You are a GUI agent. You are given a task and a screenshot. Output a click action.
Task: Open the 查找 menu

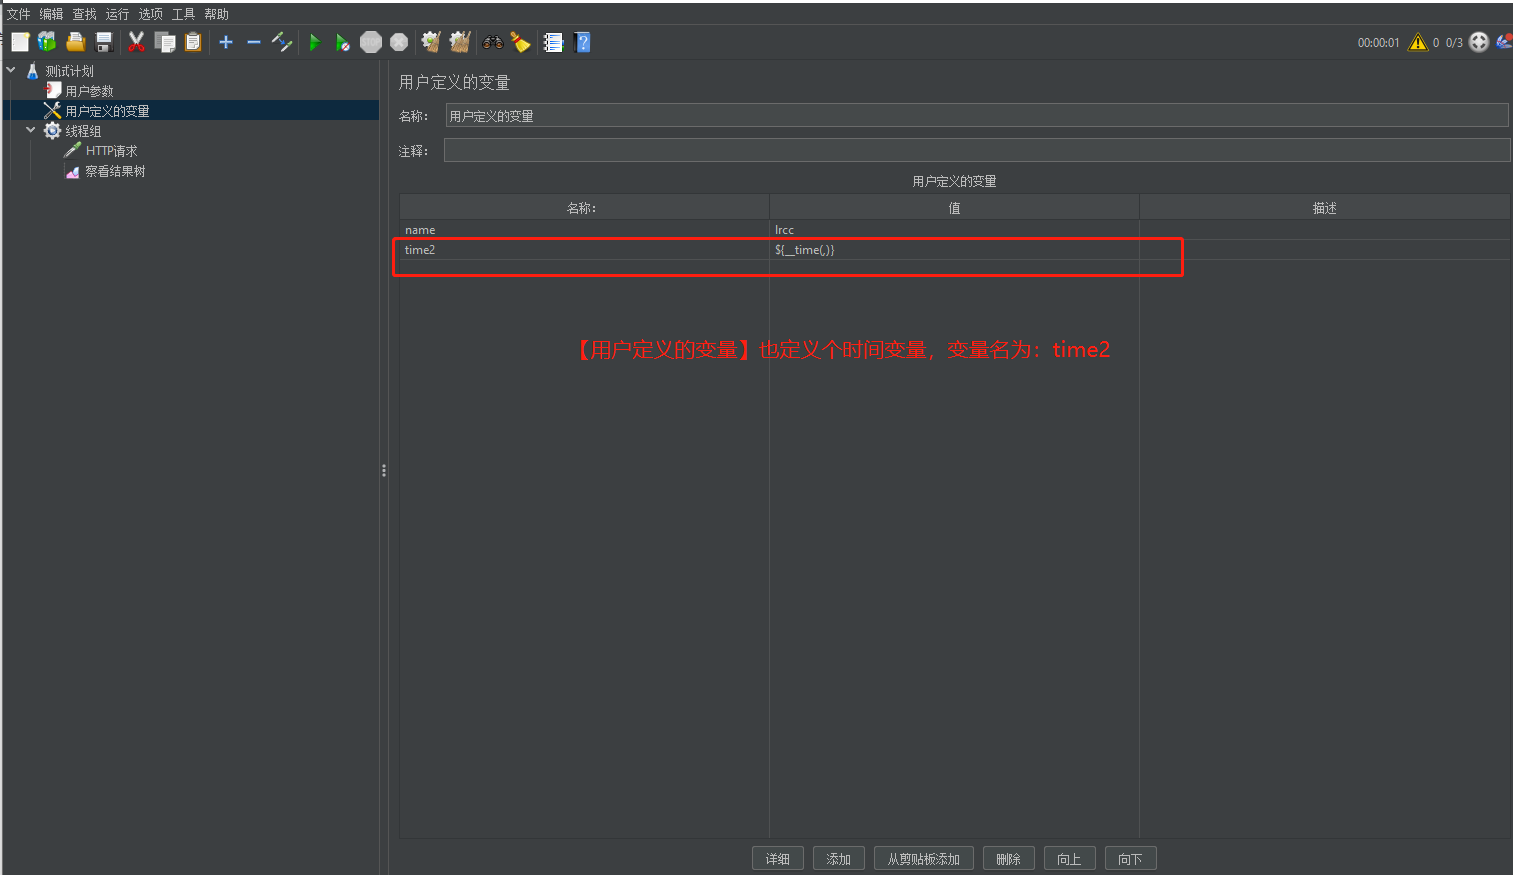point(84,14)
